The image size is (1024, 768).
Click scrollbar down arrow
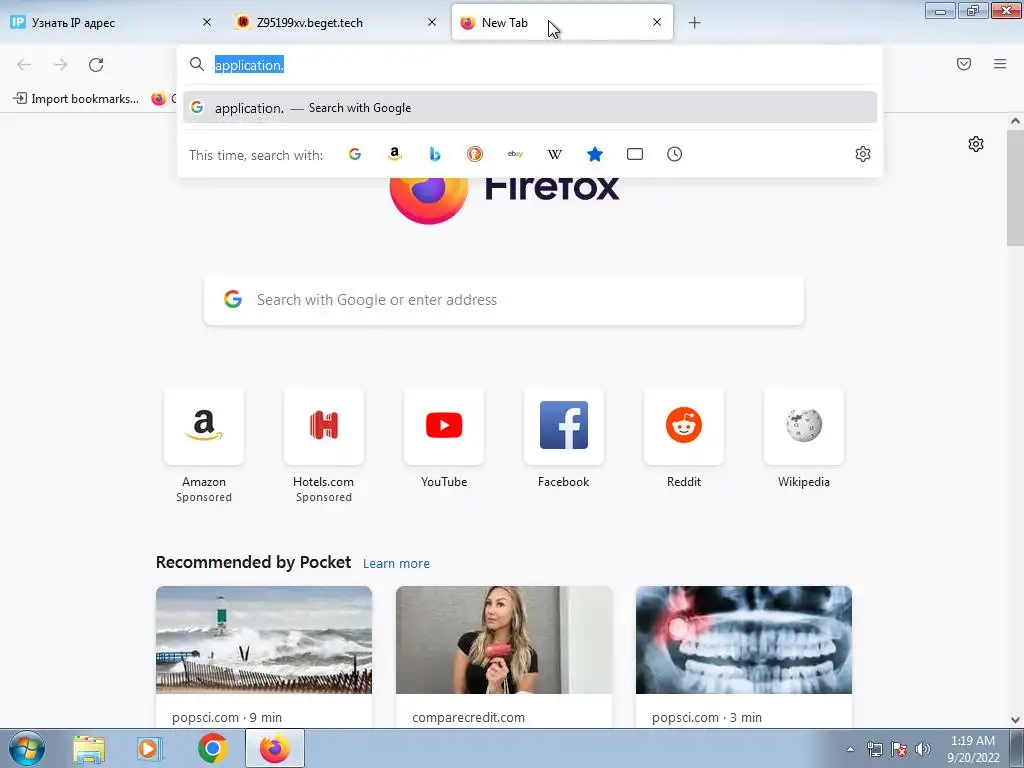coord(1015,720)
